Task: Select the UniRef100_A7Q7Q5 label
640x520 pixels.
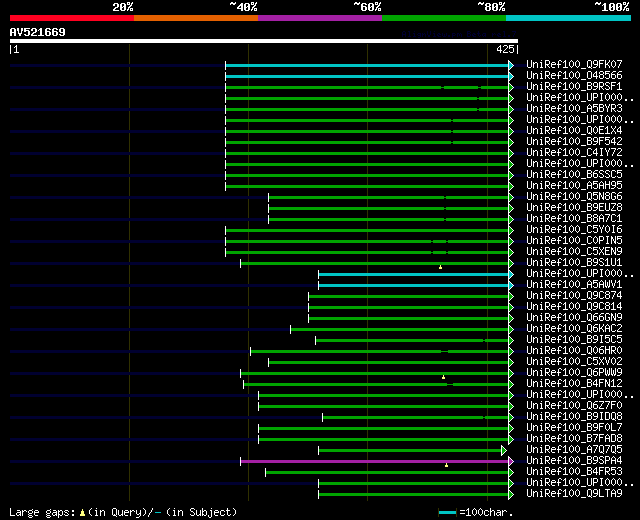Action: 574,450
